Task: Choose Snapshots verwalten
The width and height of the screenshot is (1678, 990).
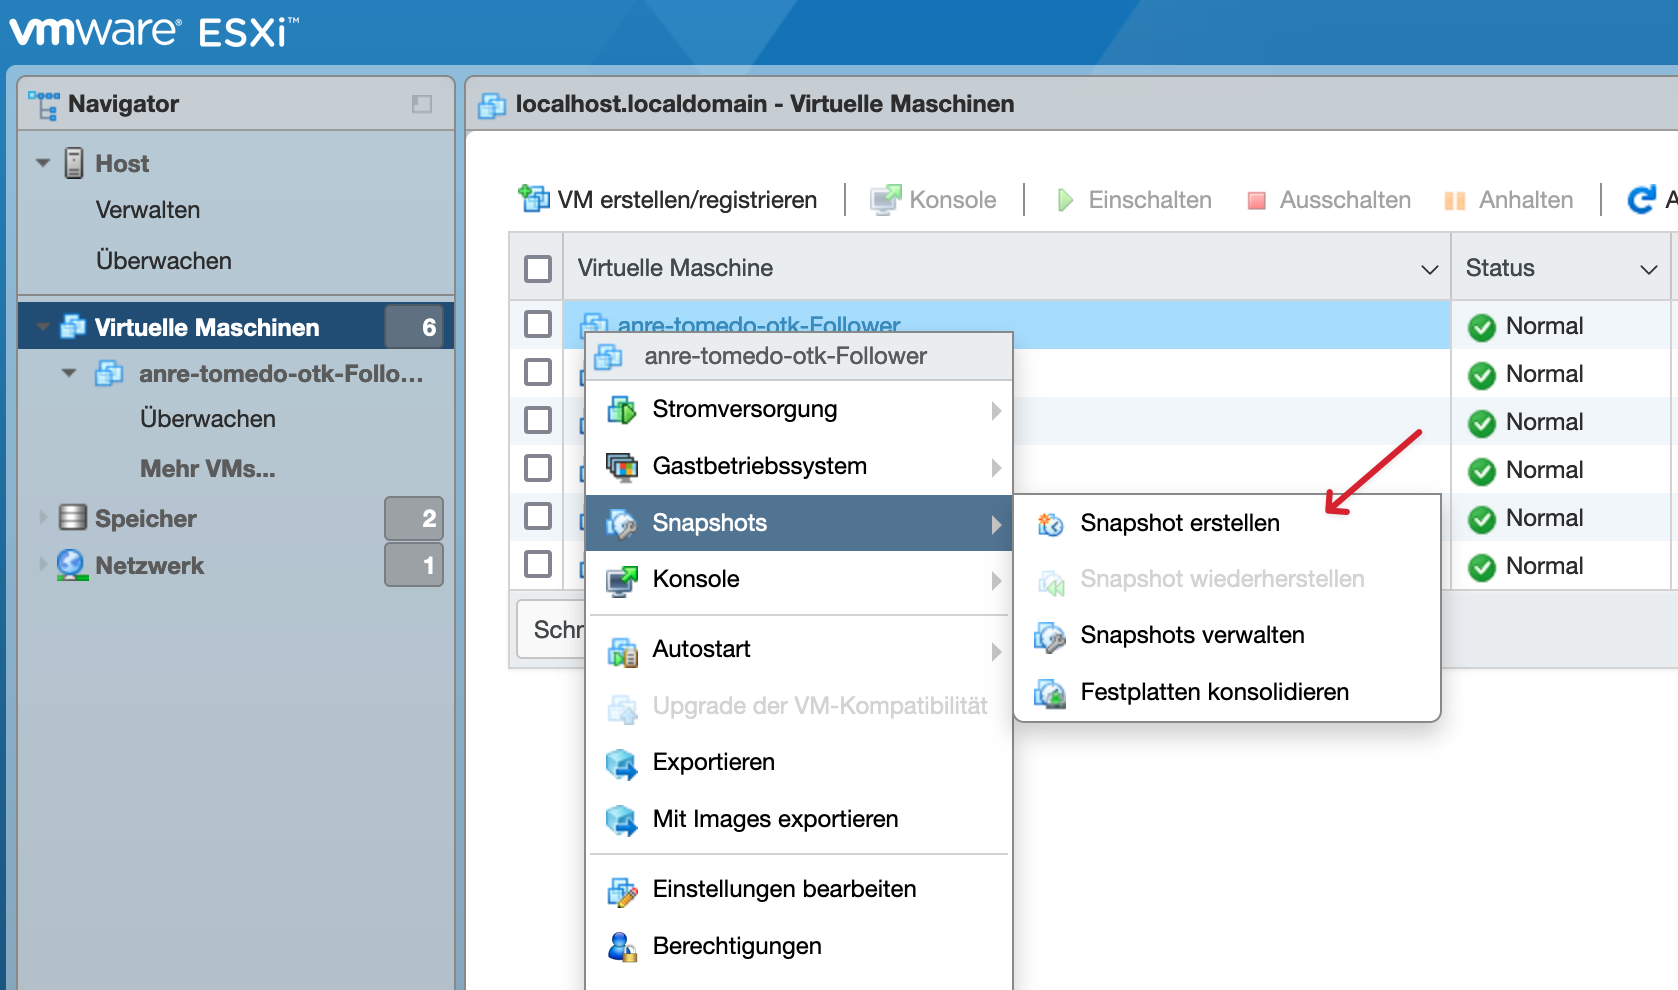Action: coord(1227,635)
